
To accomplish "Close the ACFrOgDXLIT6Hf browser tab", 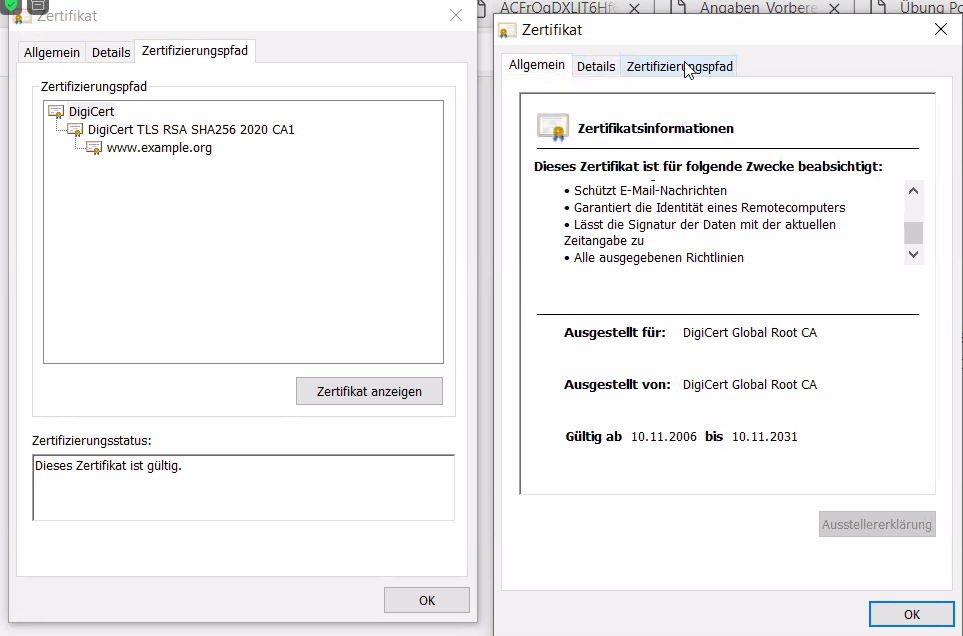I will pos(635,8).
